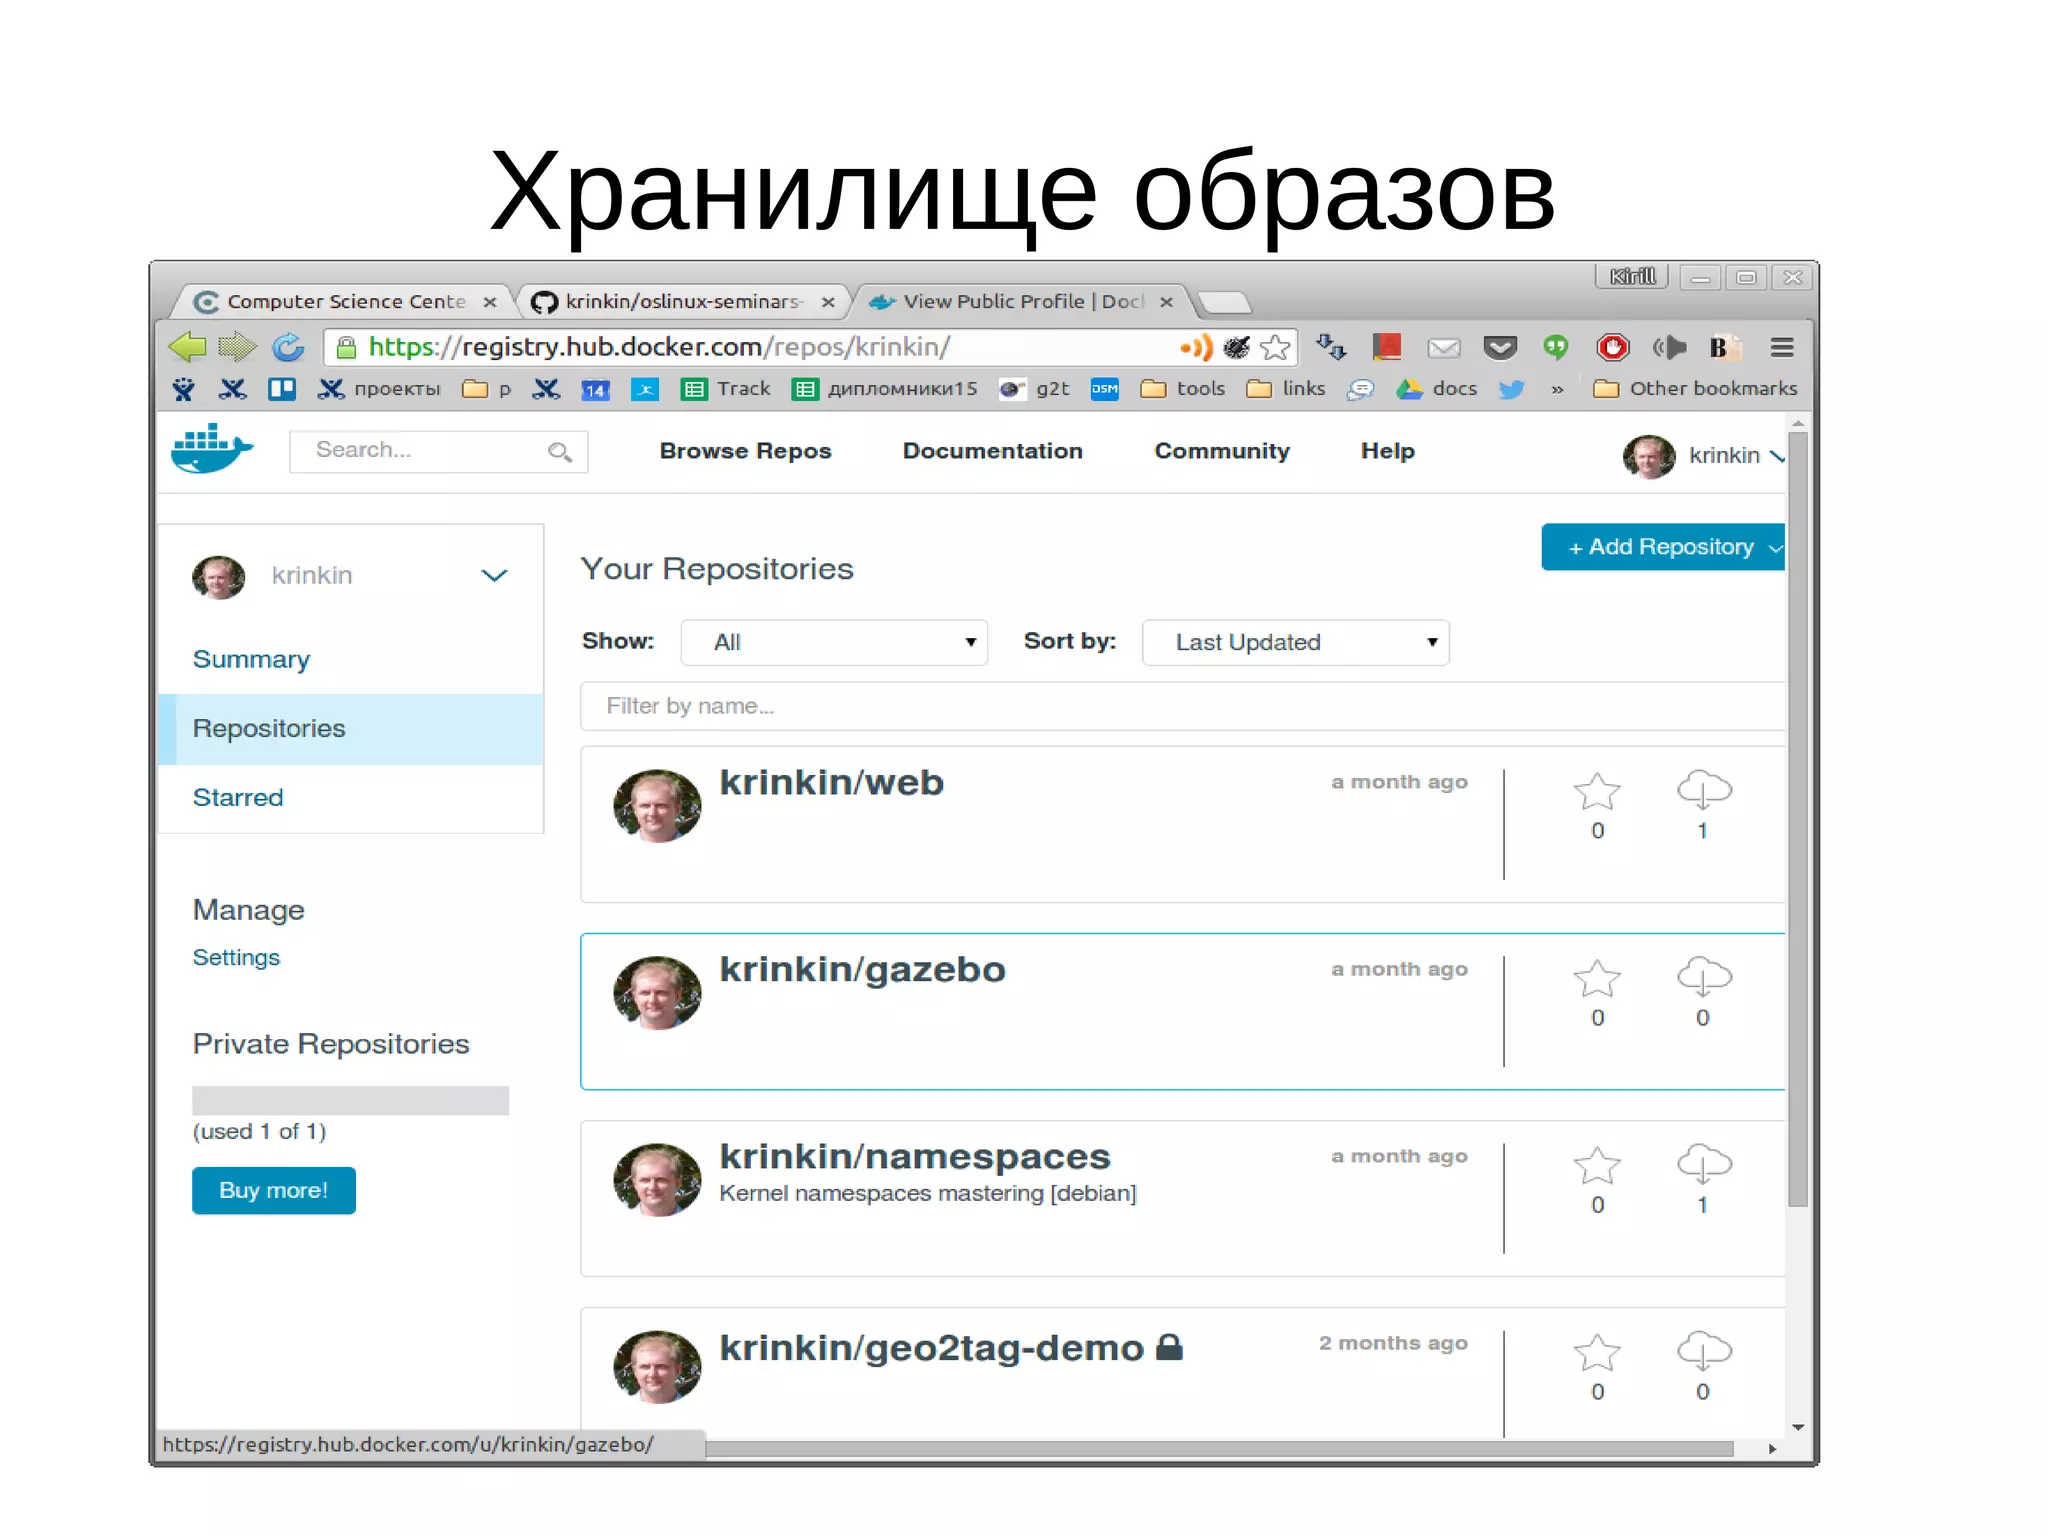Image resolution: width=2048 pixels, height=1535 pixels.
Task: Click the red power extension icon
Action: [x=1612, y=347]
